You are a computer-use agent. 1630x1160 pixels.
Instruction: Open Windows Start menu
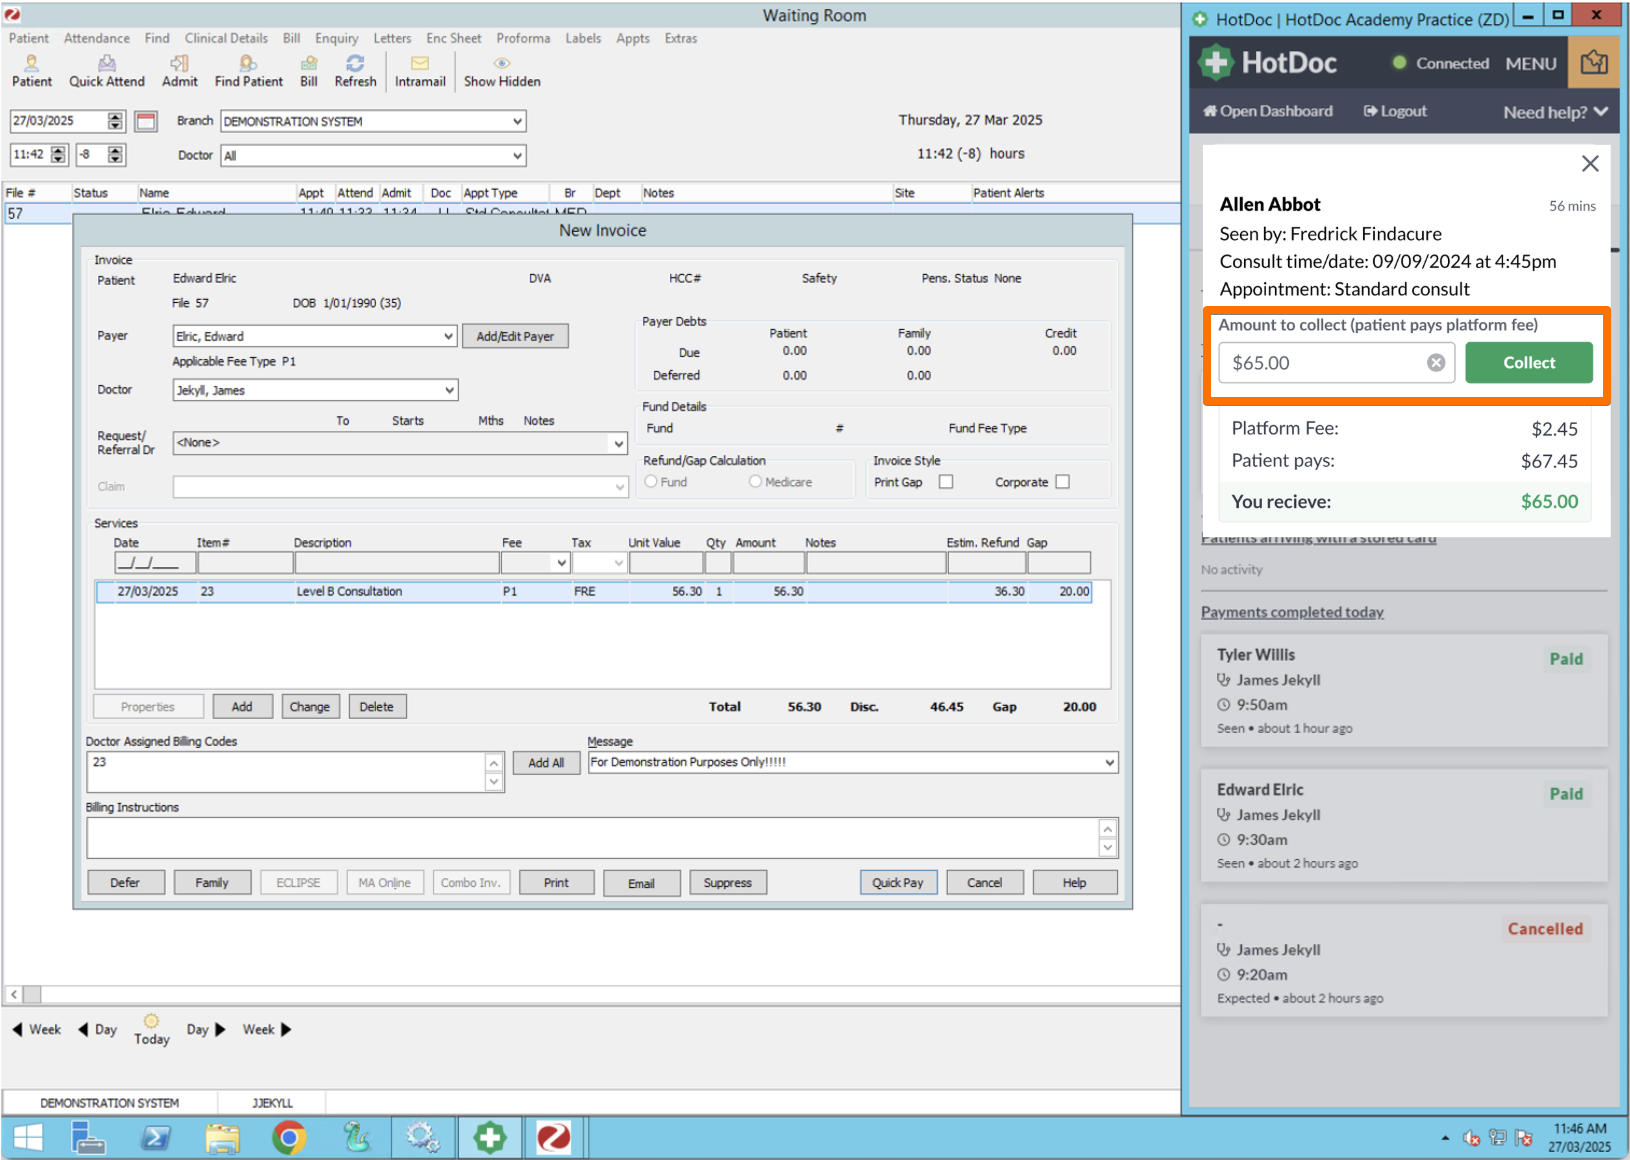tap(28, 1138)
